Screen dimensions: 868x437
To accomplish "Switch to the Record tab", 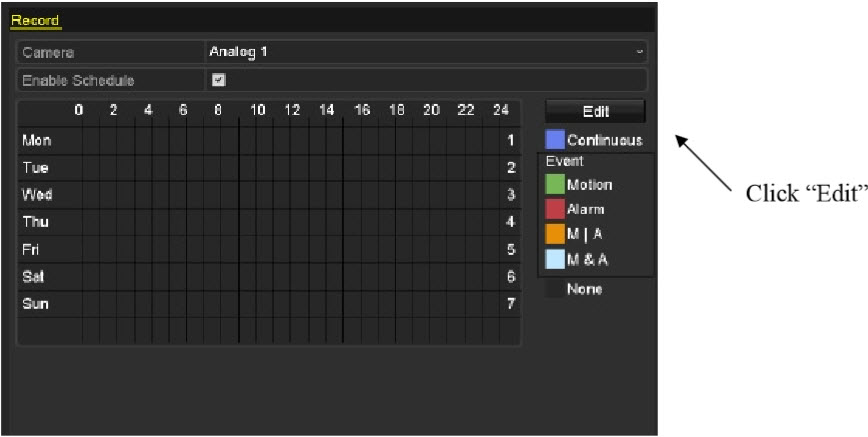I will click(x=35, y=20).
